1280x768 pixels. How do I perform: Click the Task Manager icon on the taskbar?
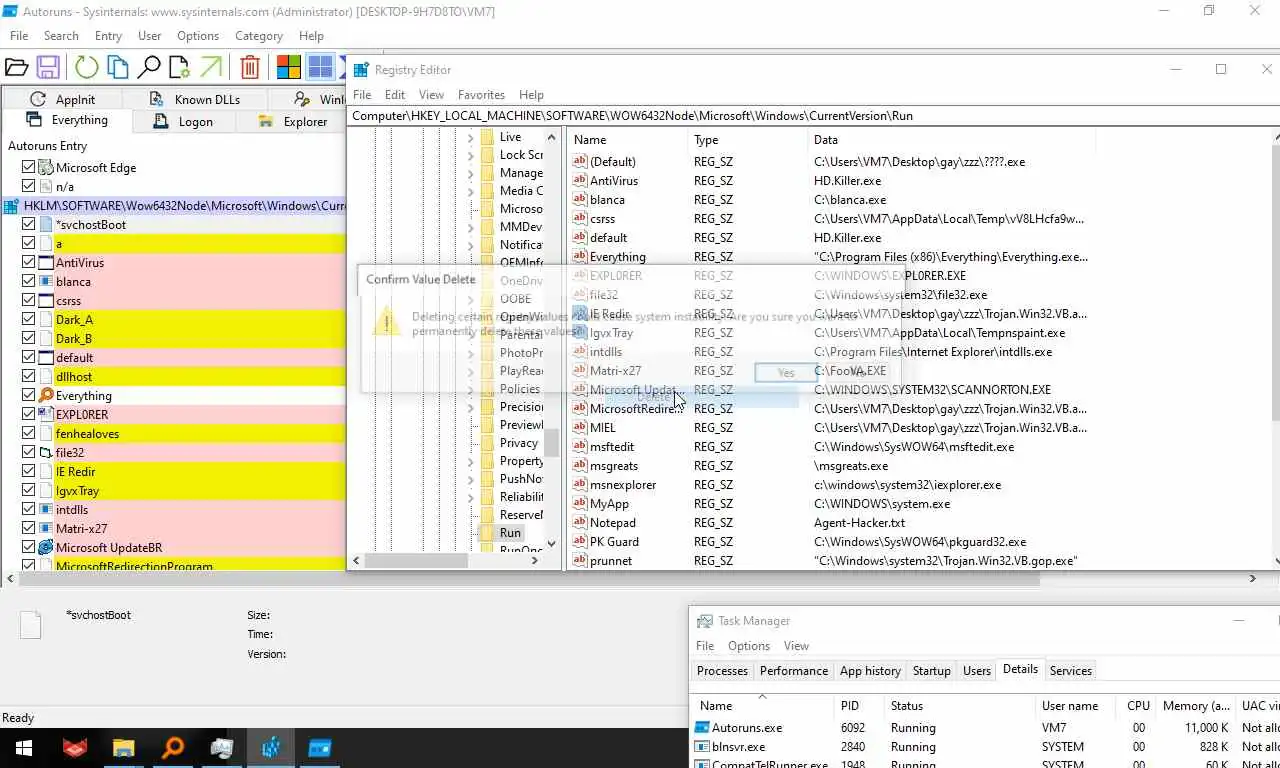tap(222, 748)
